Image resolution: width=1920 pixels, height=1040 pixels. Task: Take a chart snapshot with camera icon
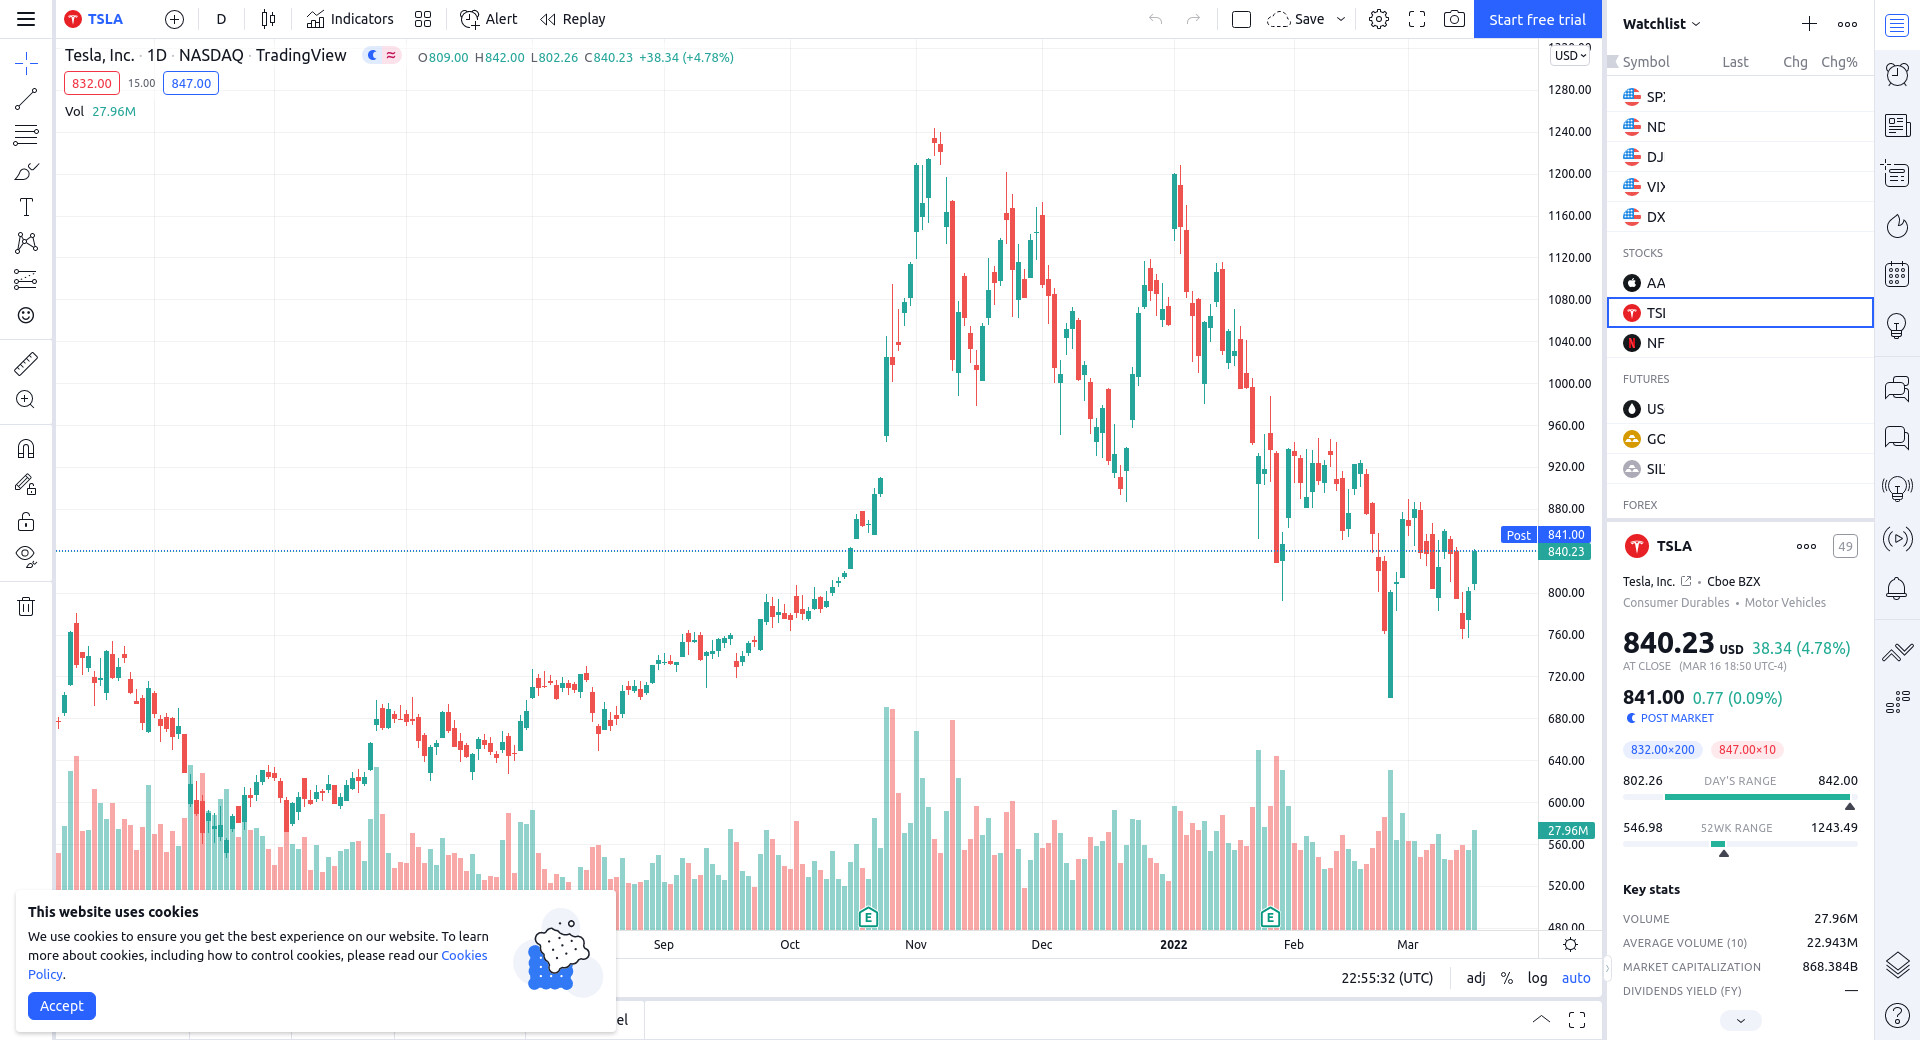click(x=1454, y=19)
